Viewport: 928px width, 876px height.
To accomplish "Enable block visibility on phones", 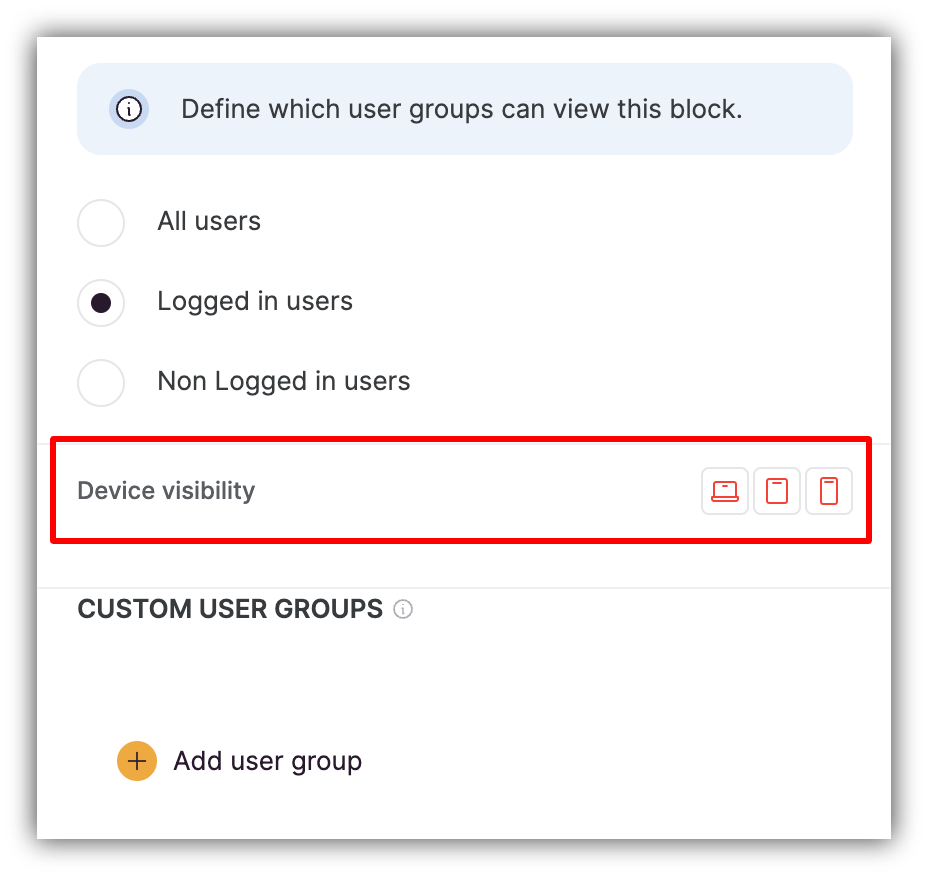I will click(x=828, y=491).
